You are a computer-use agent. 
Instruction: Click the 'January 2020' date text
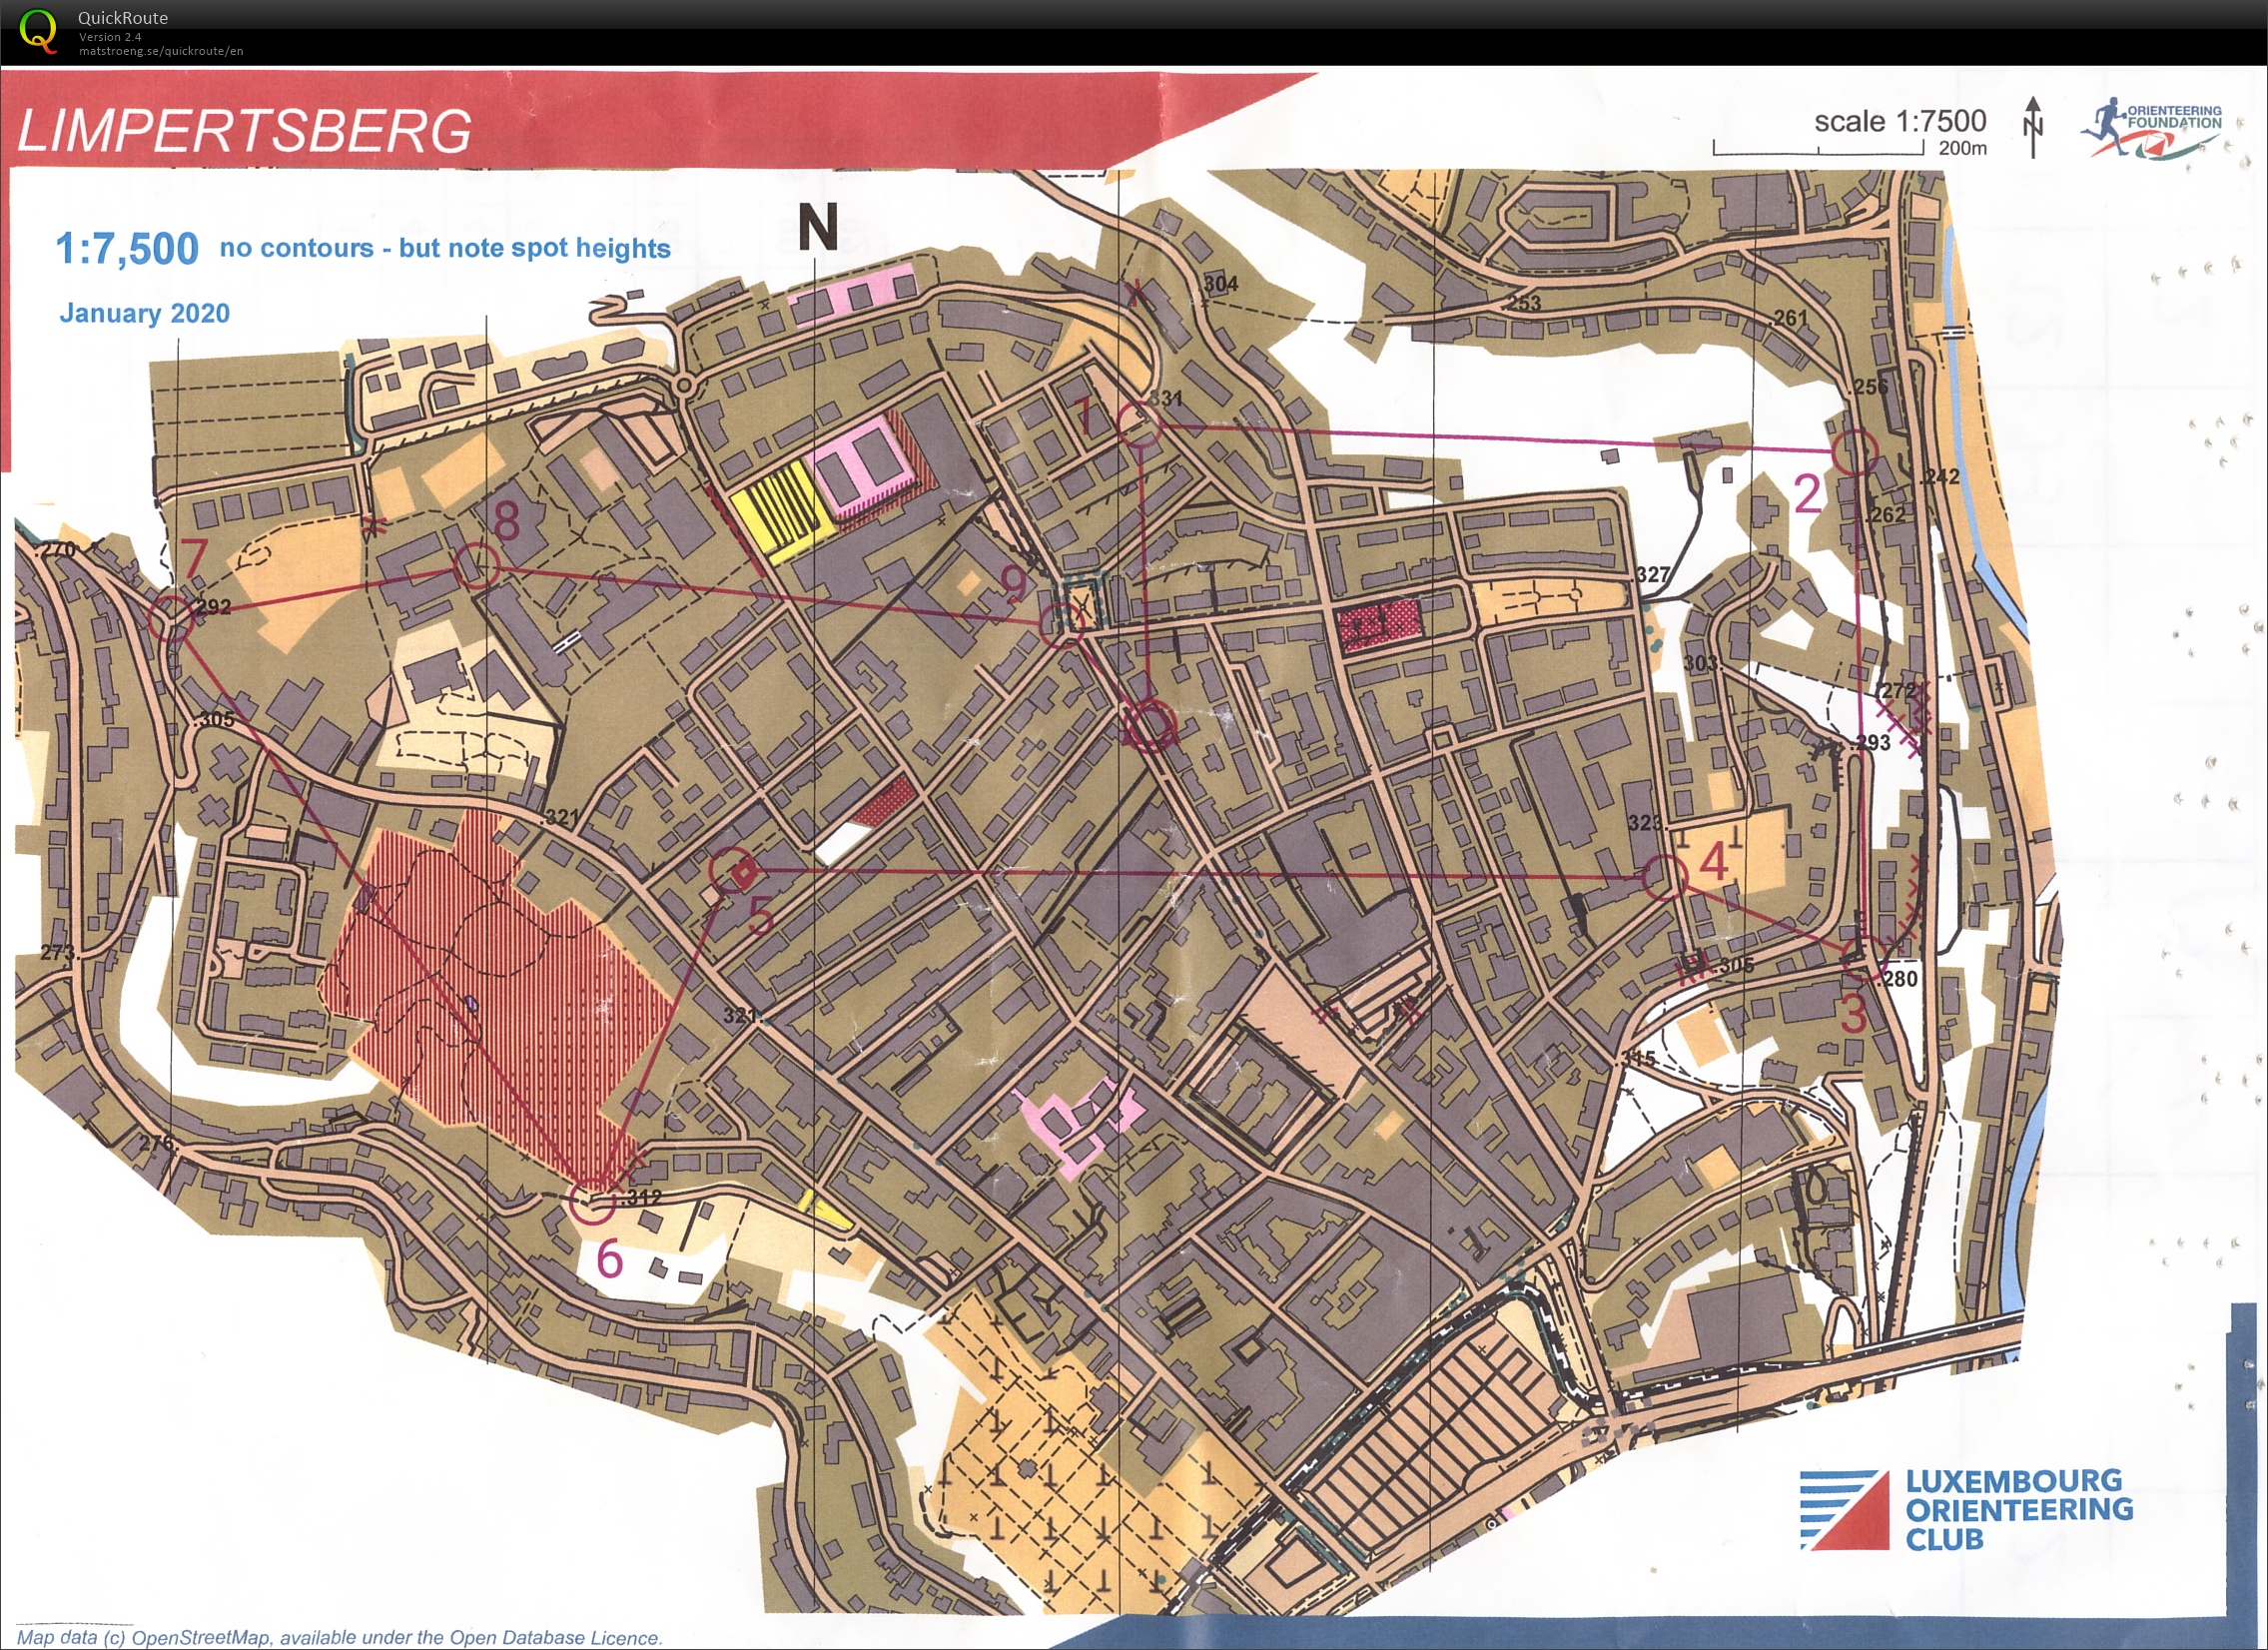145,313
